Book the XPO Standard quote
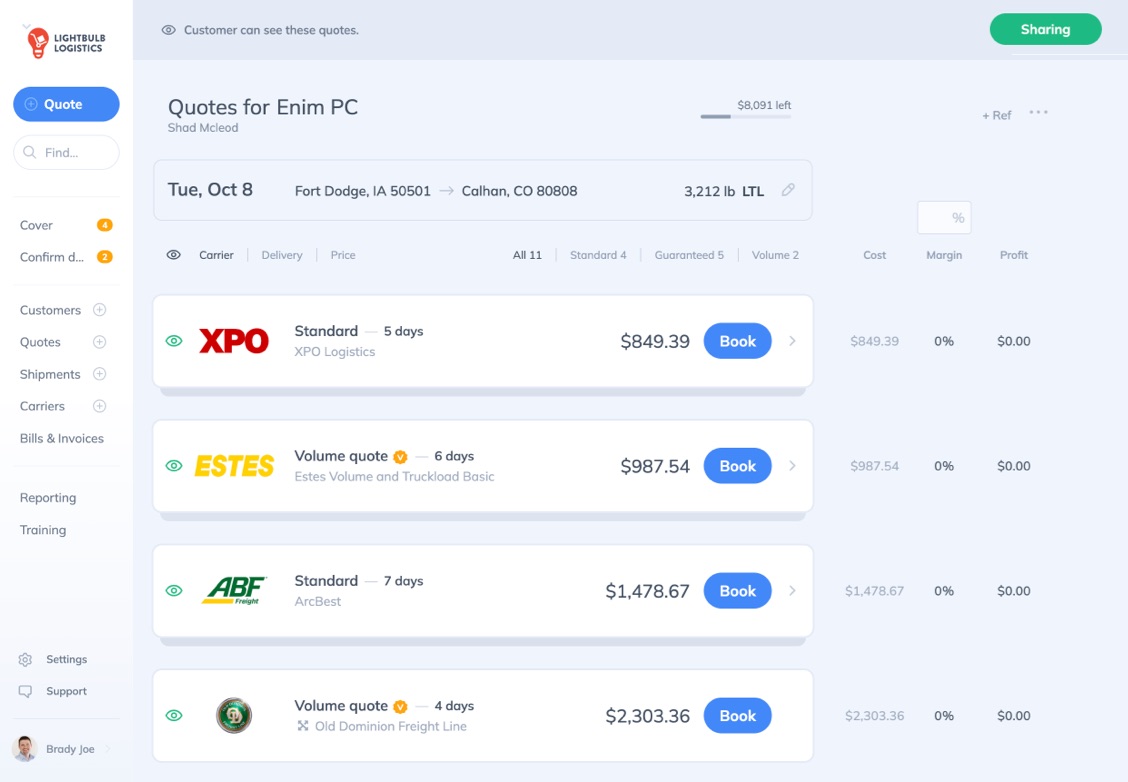 (737, 341)
